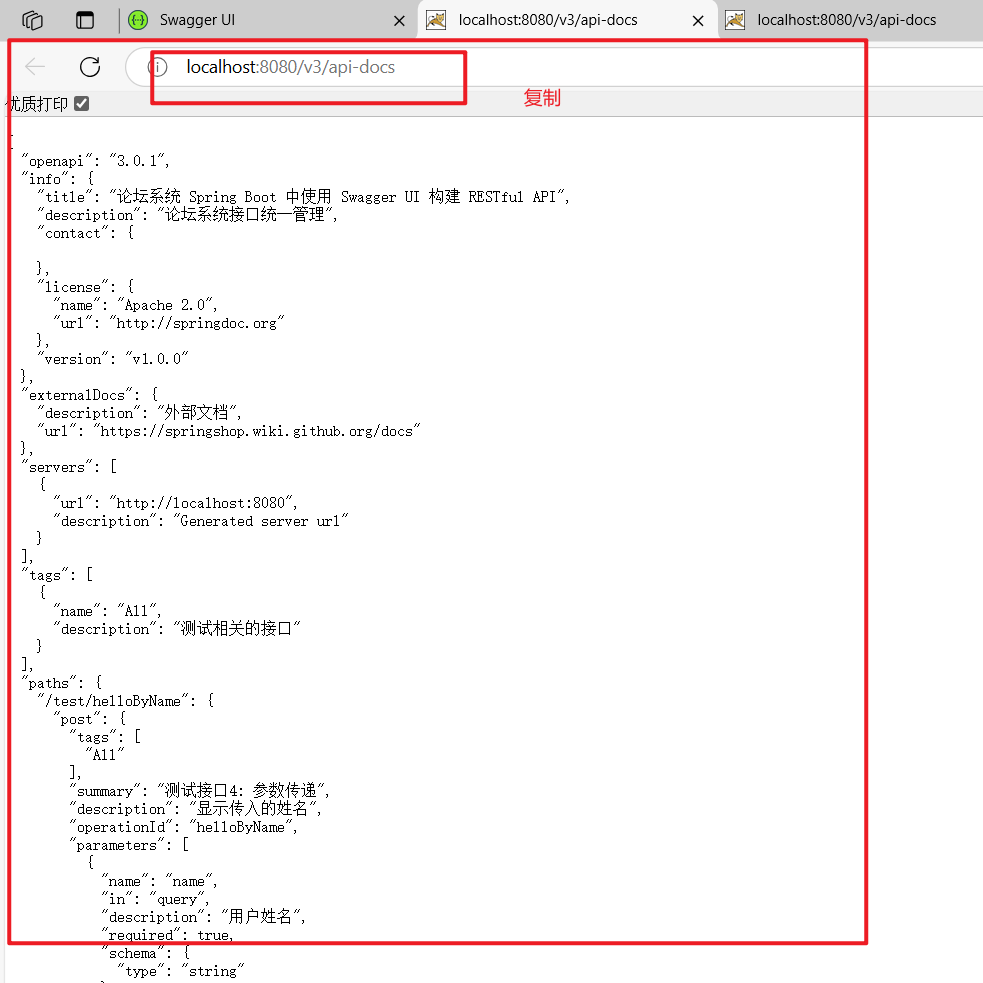
Task: Switch to the third api-docs tab
Action: [846, 20]
